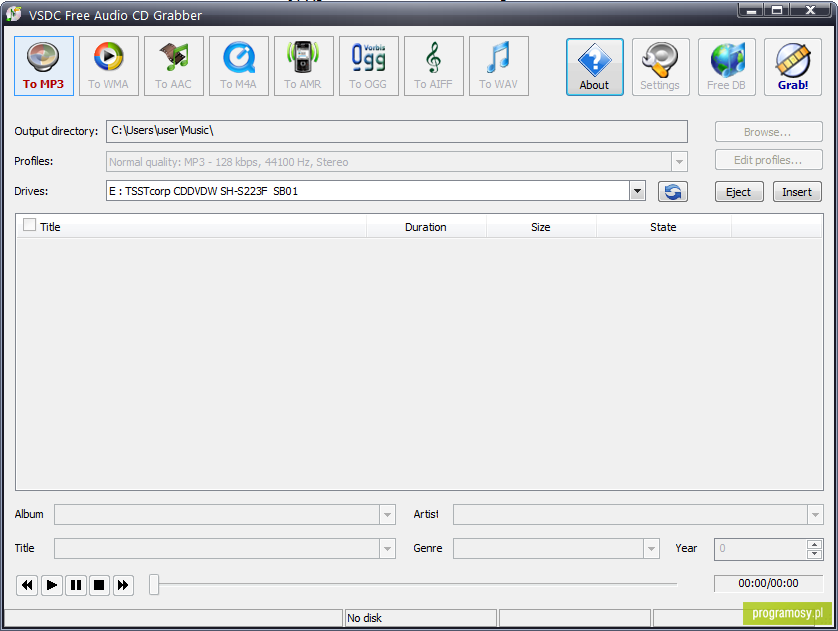Pick the To AAC format icon
Viewport: 838px width, 631px height.
tap(174, 66)
